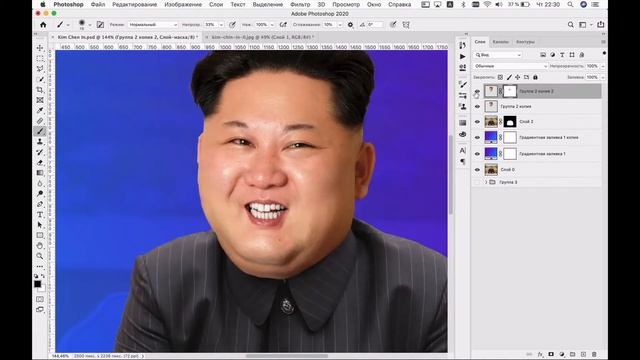Screen dimensions: 640x360
Task: Select the Rectangular Marquee tool
Action: coord(40,58)
